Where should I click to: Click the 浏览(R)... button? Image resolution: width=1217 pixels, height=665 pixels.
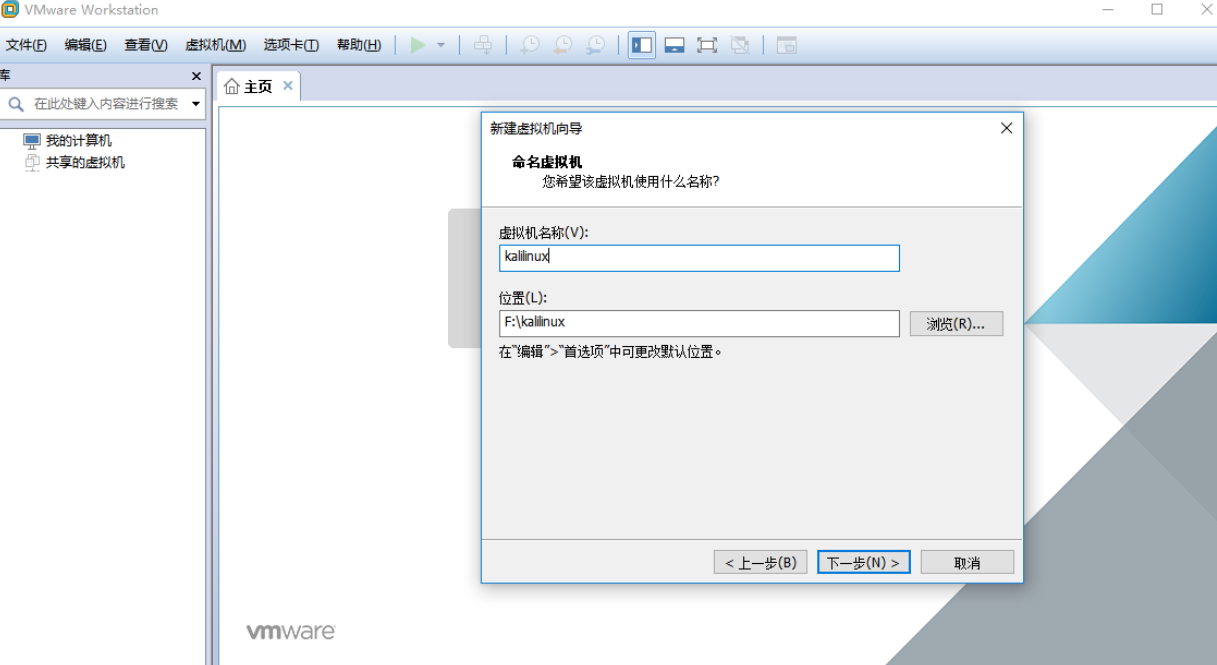956,323
